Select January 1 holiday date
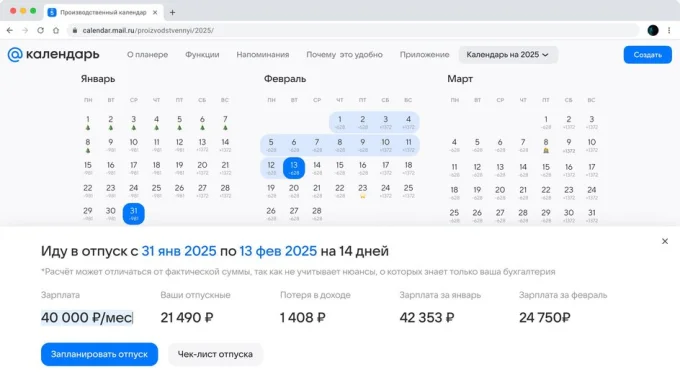Viewport: 680px width, 382px height. [x=88, y=122]
